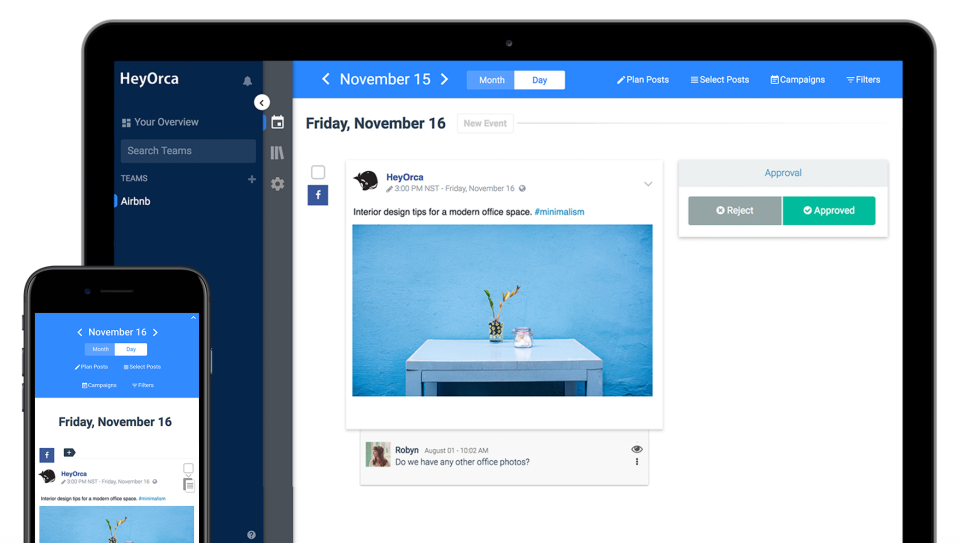Tap #minimalism hashtag on the phone
Viewport: 960px width, 543px height.
tap(152, 498)
